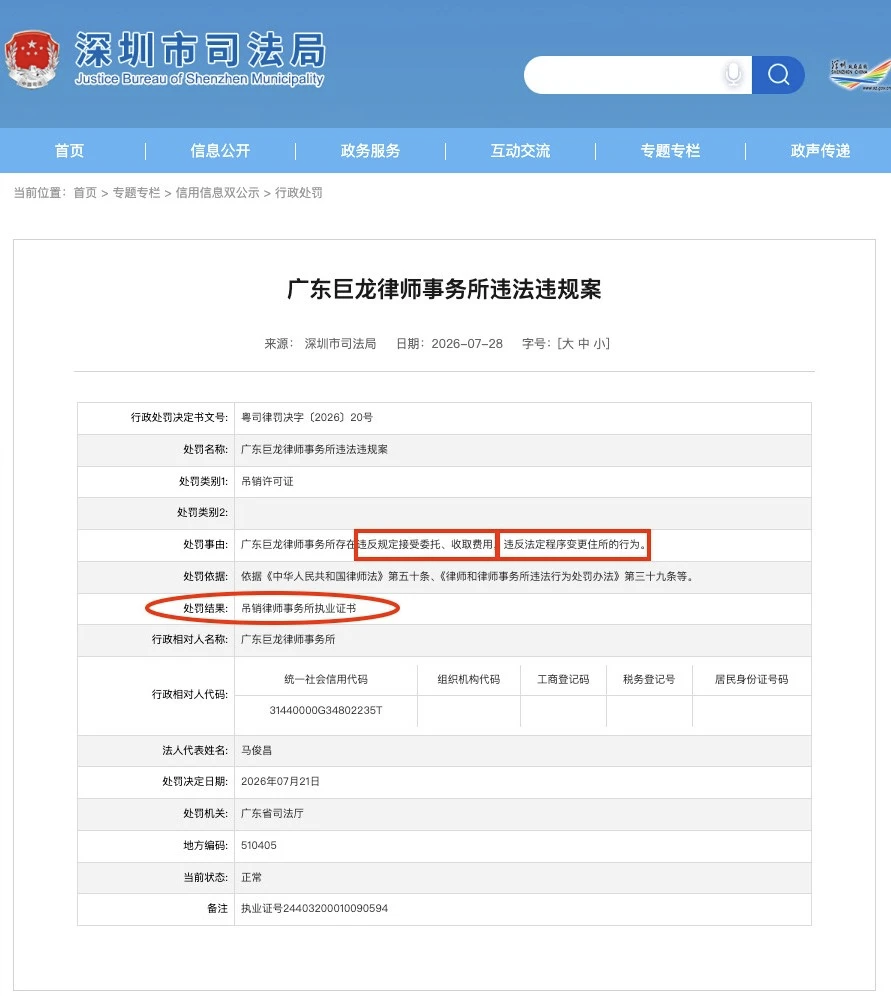Click the status value 正常

tap(251, 877)
